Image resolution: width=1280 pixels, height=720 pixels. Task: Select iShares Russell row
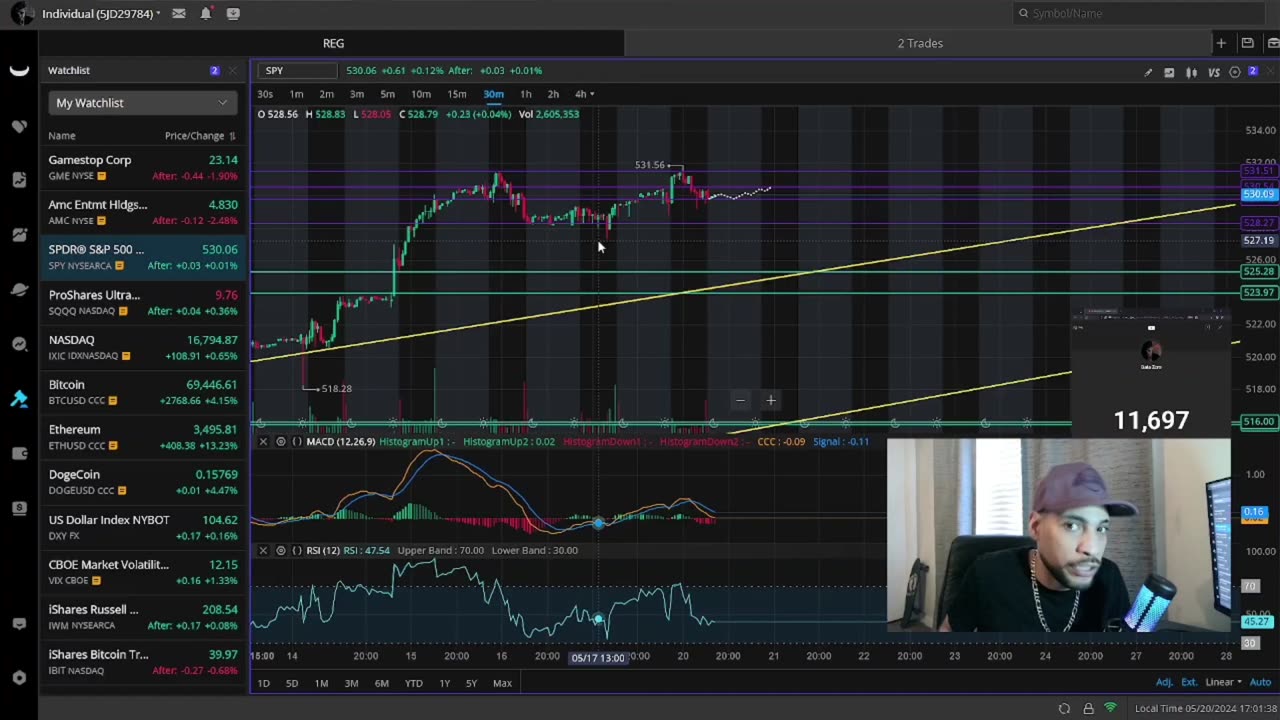coord(143,617)
